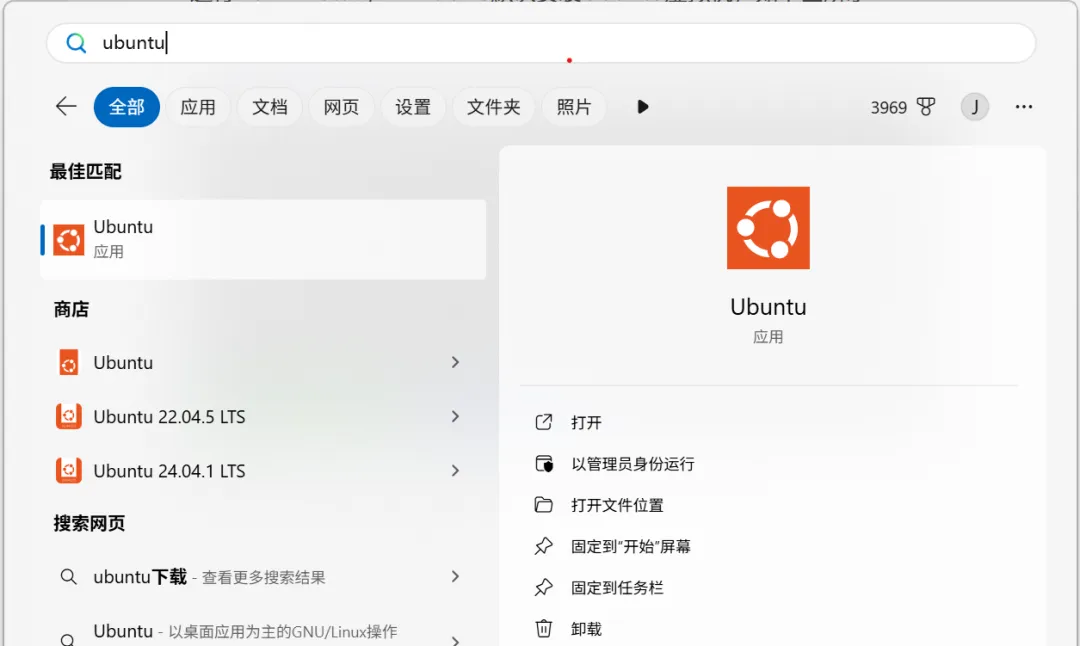Expand Ubuntu 22.04.5 LTS chevron
Image resolution: width=1080 pixels, height=646 pixels.
point(455,417)
